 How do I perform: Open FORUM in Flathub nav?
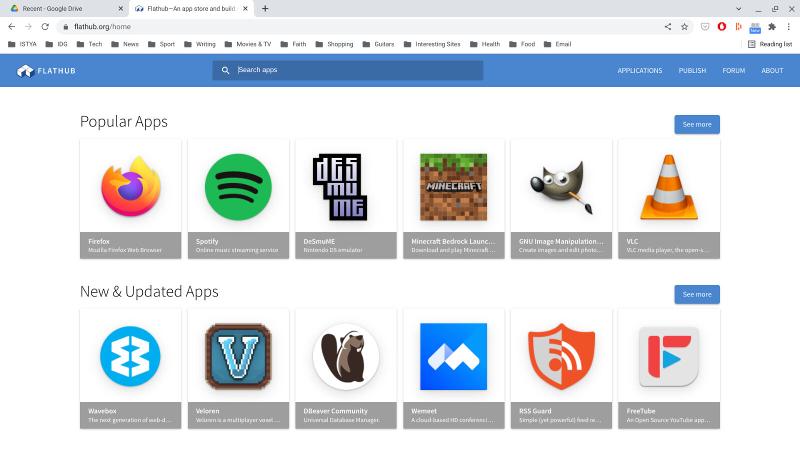pos(734,70)
